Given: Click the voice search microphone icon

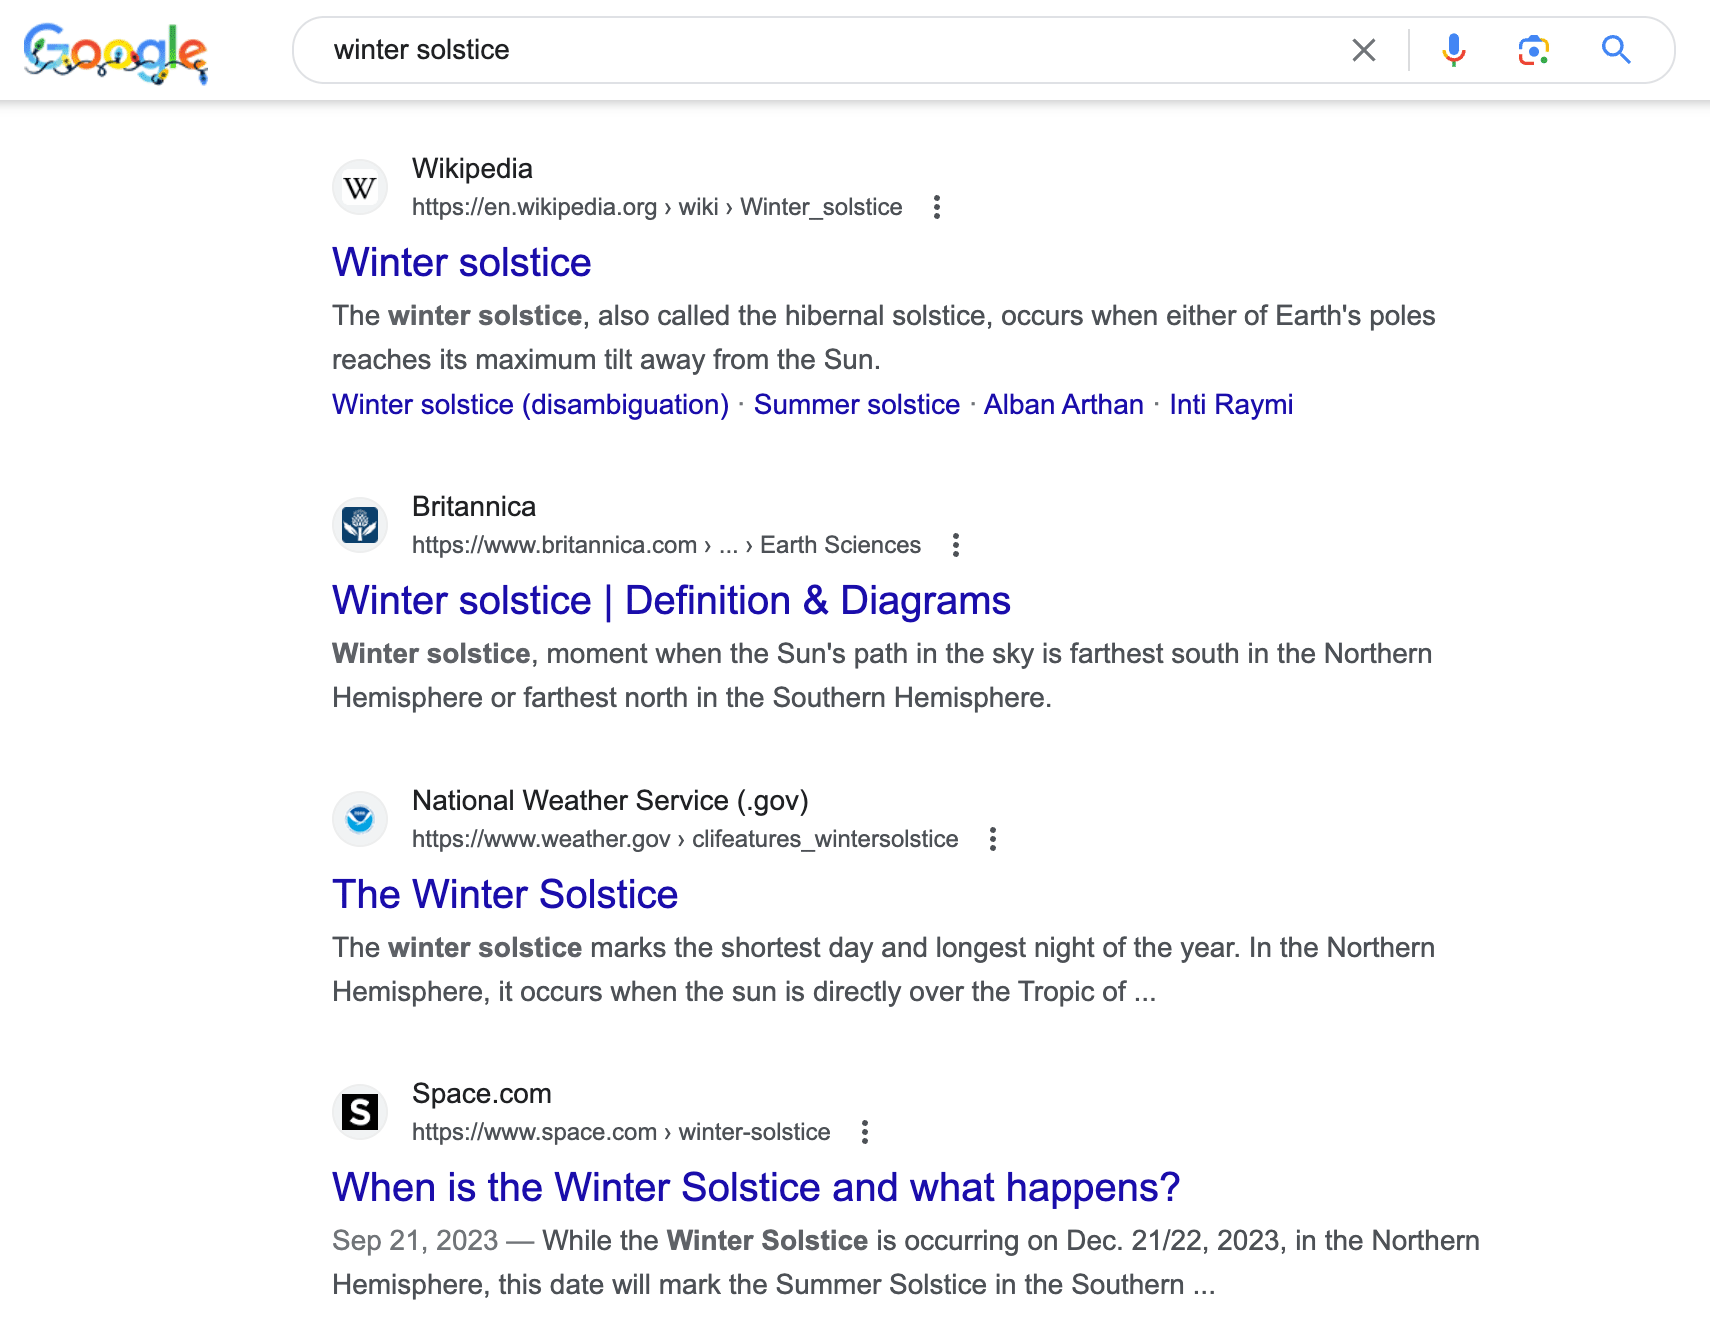Looking at the screenshot, I should [1453, 49].
